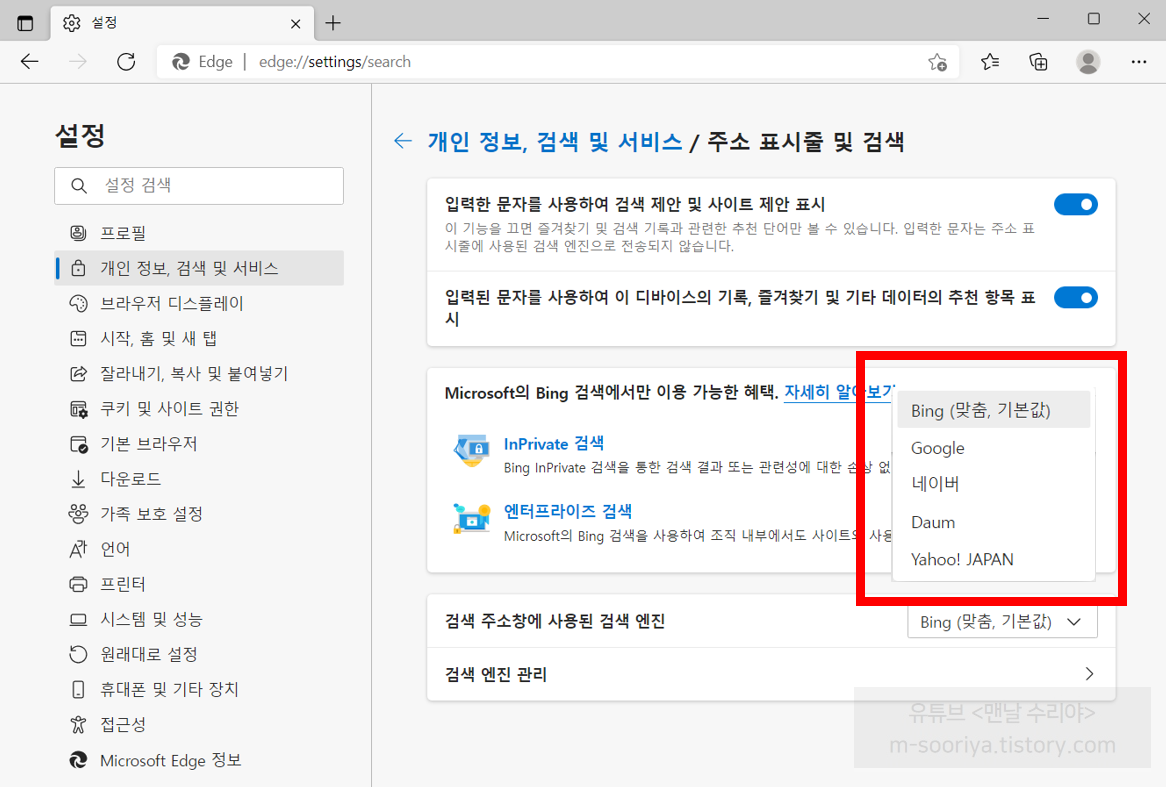Image resolution: width=1166 pixels, height=787 pixels.
Task: Toggle 검색 제안 및 사이트 제안 표시 switch
Action: 1075,205
